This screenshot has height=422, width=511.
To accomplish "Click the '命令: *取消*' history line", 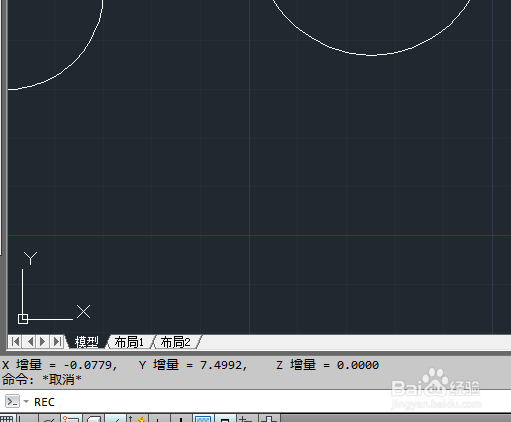I will point(42,379).
